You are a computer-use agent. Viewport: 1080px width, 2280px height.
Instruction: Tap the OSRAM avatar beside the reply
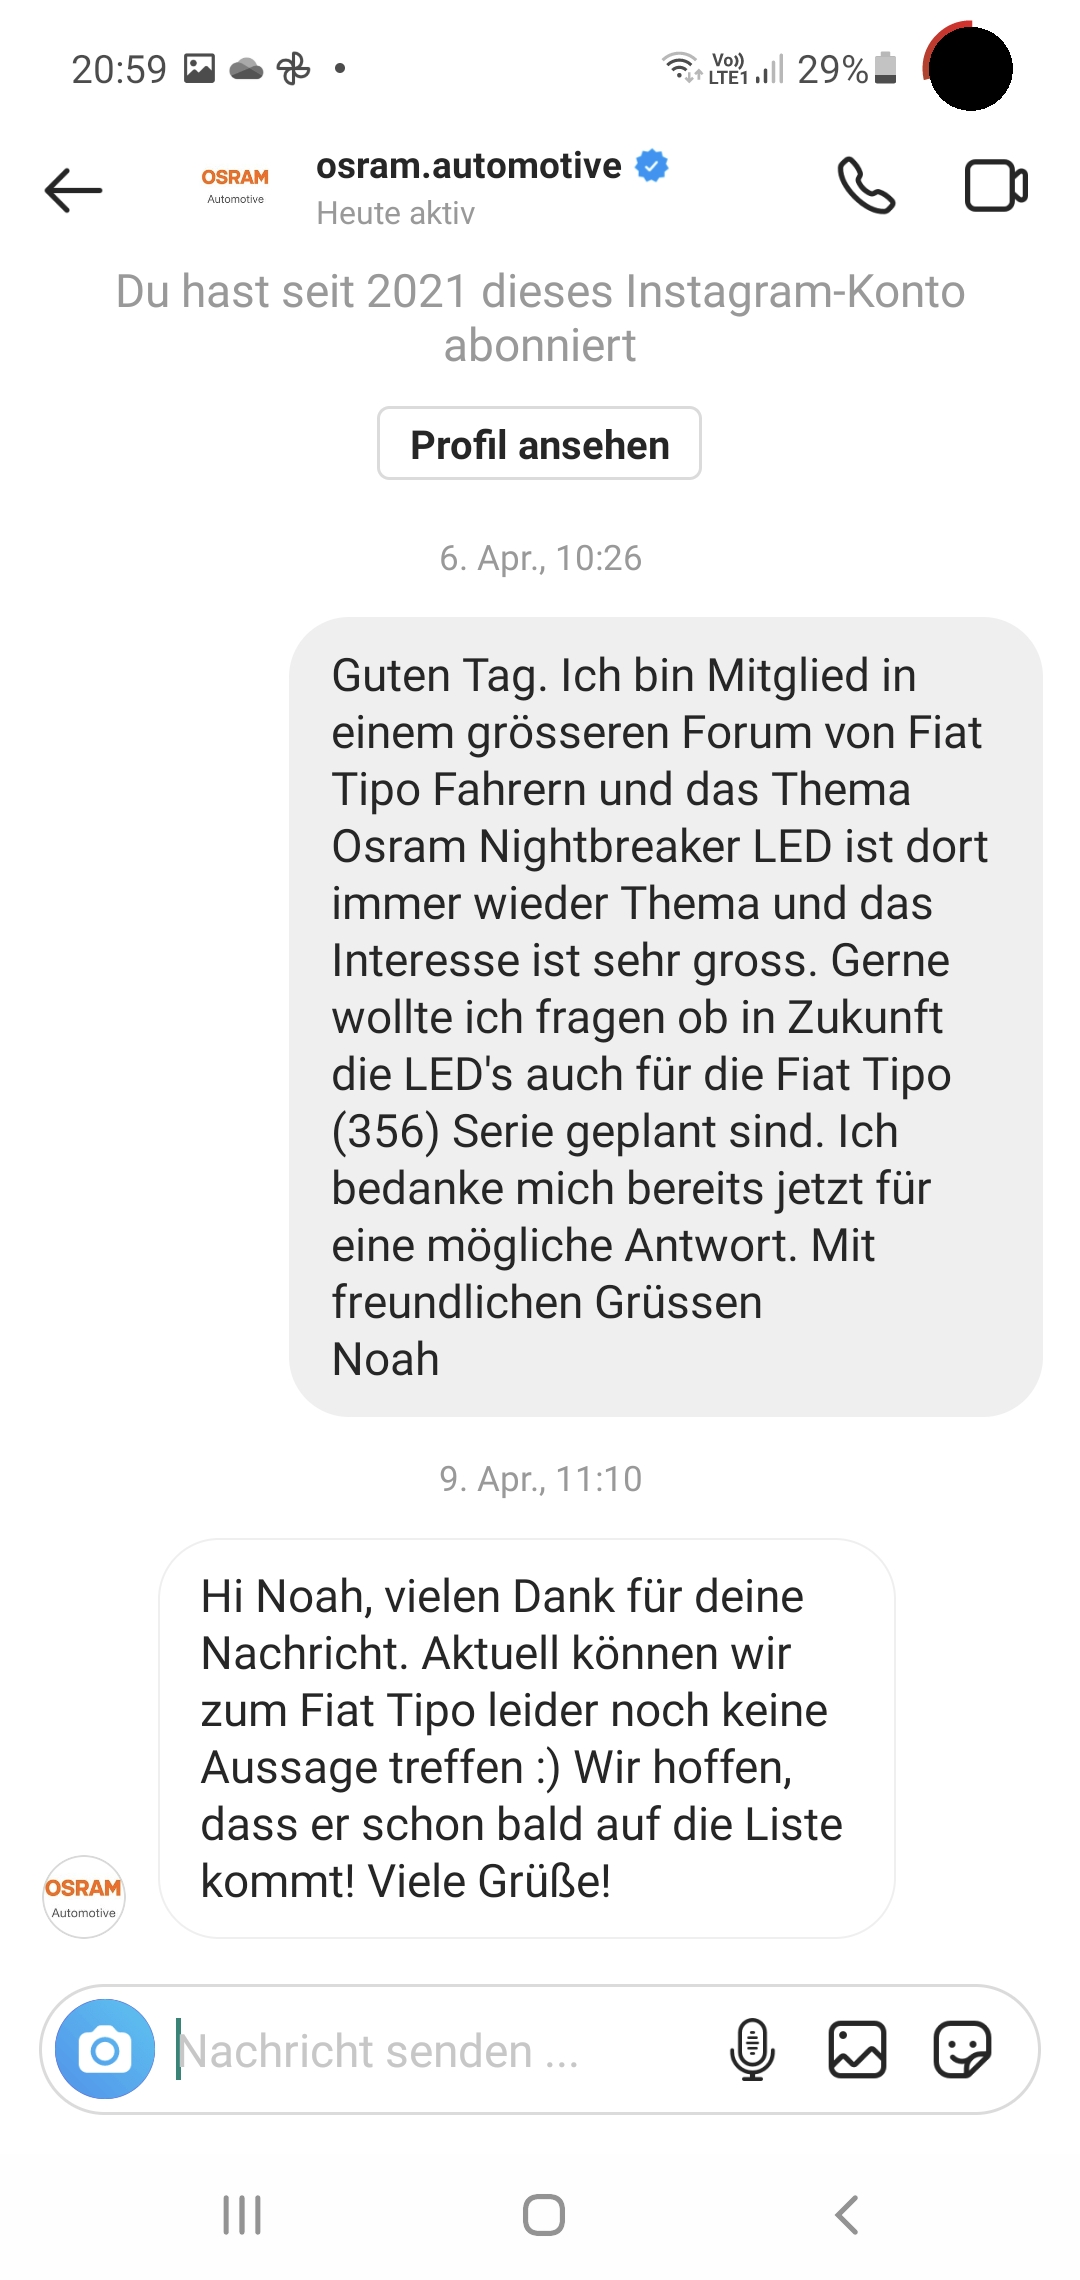click(84, 1897)
